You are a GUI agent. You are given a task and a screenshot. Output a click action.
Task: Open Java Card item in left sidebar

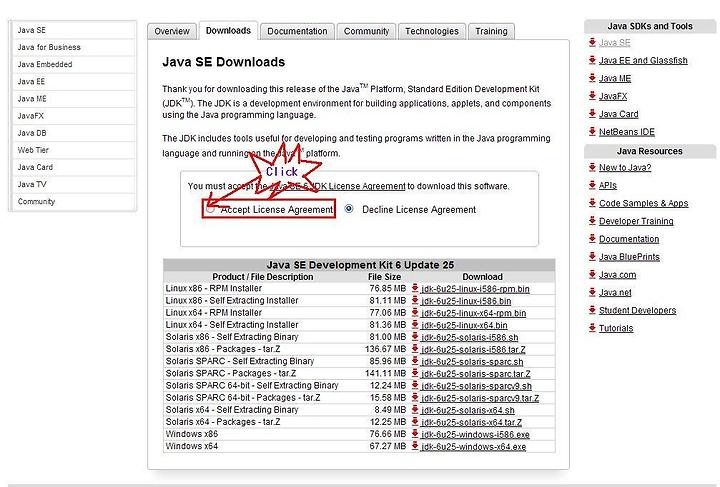pyautogui.click(x=74, y=167)
